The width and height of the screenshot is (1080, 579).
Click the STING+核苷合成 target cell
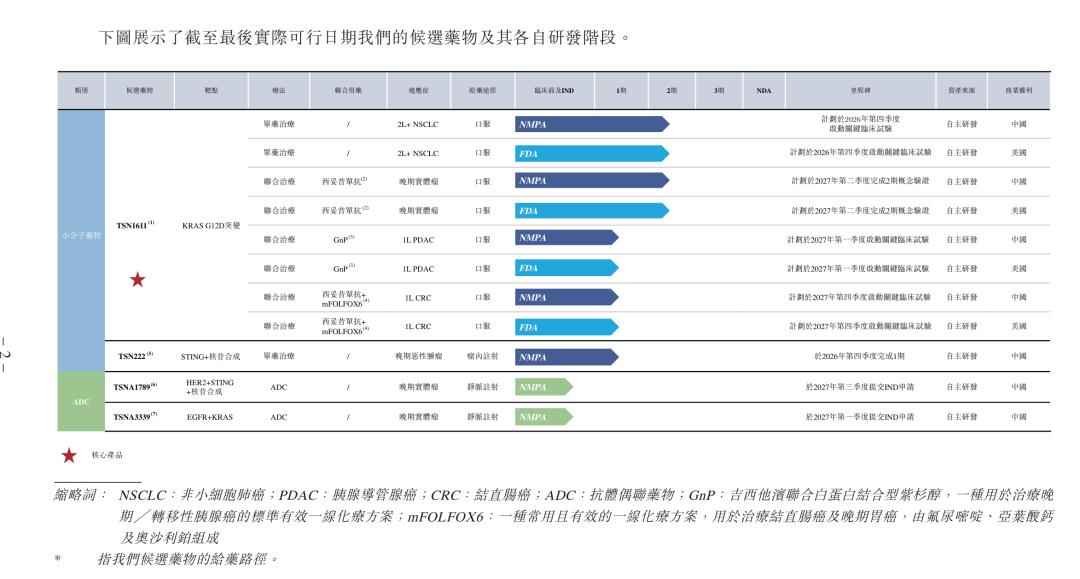point(210,357)
